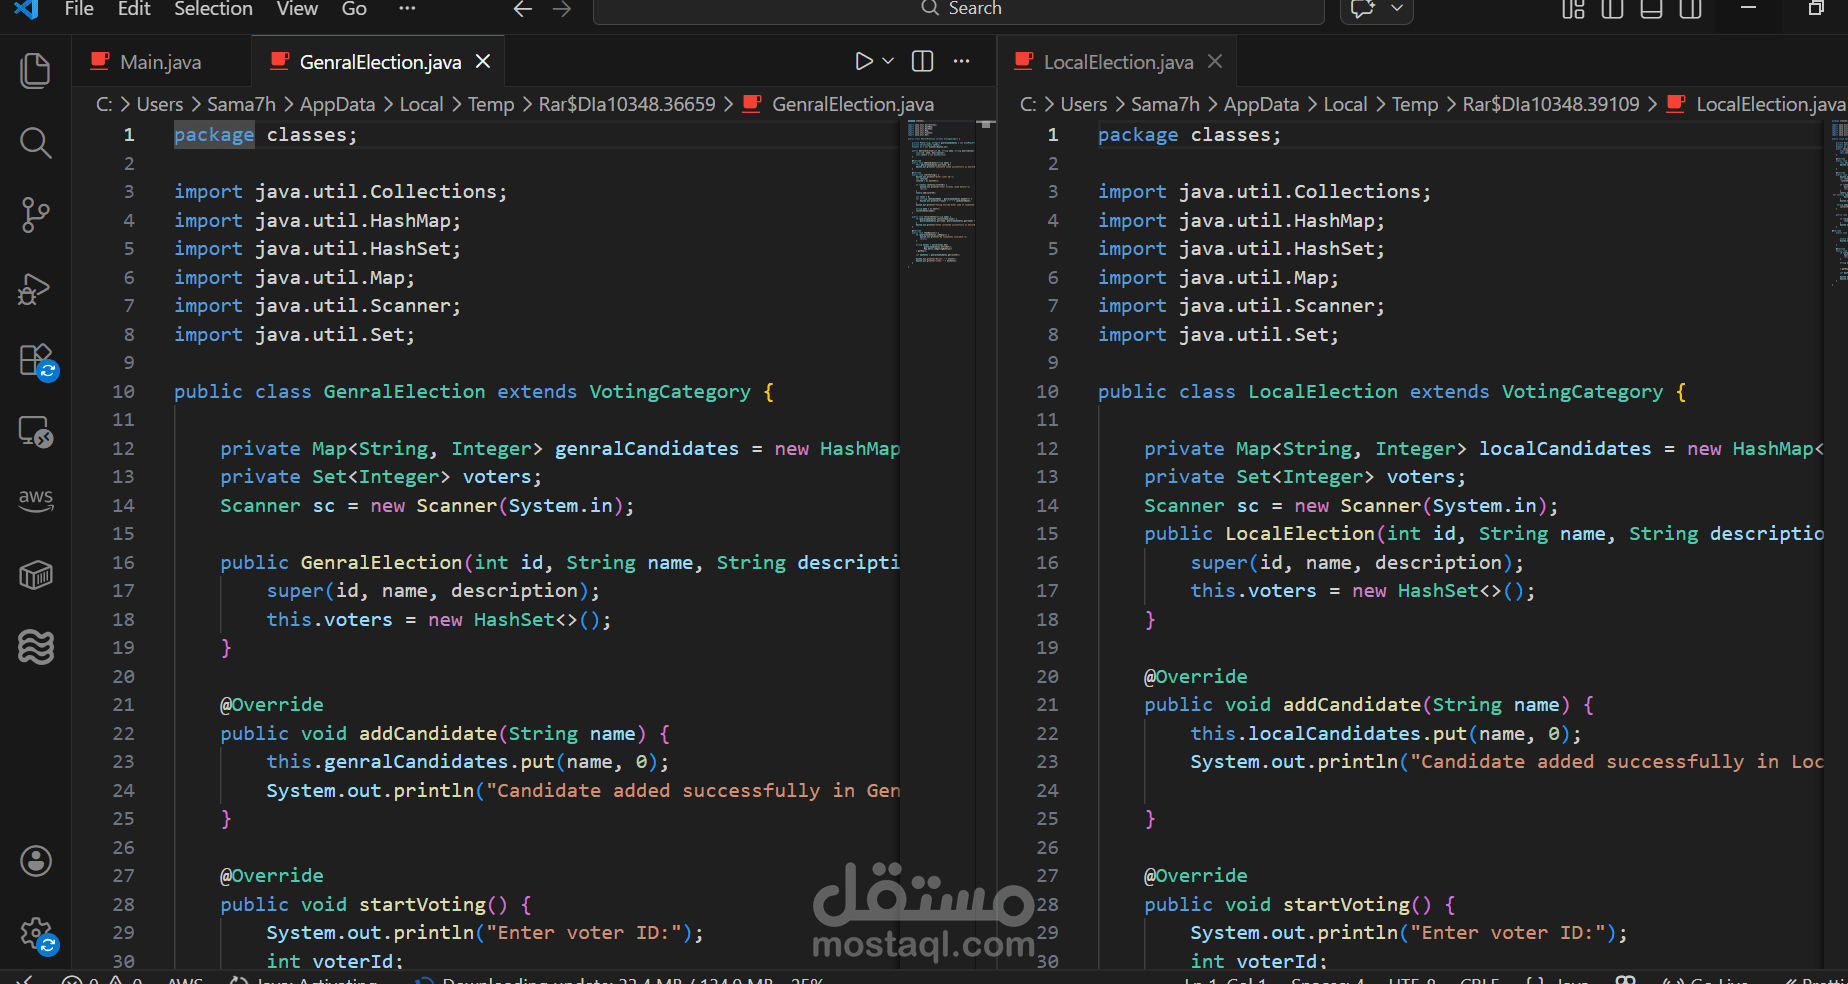Click 'startVoting' in right editor
1848x984 pixels.
click(x=1346, y=905)
